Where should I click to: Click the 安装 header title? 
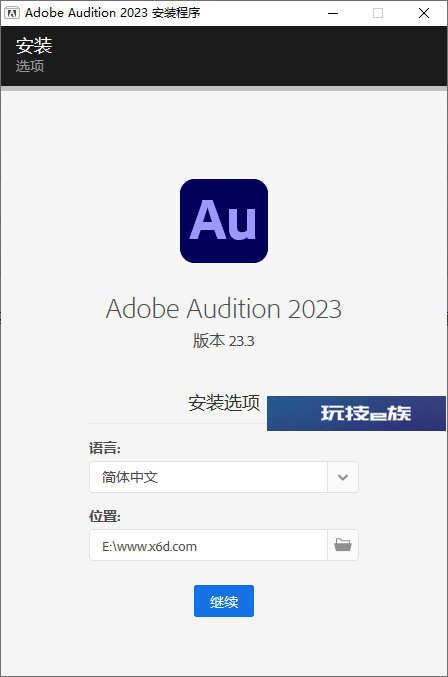click(x=34, y=46)
